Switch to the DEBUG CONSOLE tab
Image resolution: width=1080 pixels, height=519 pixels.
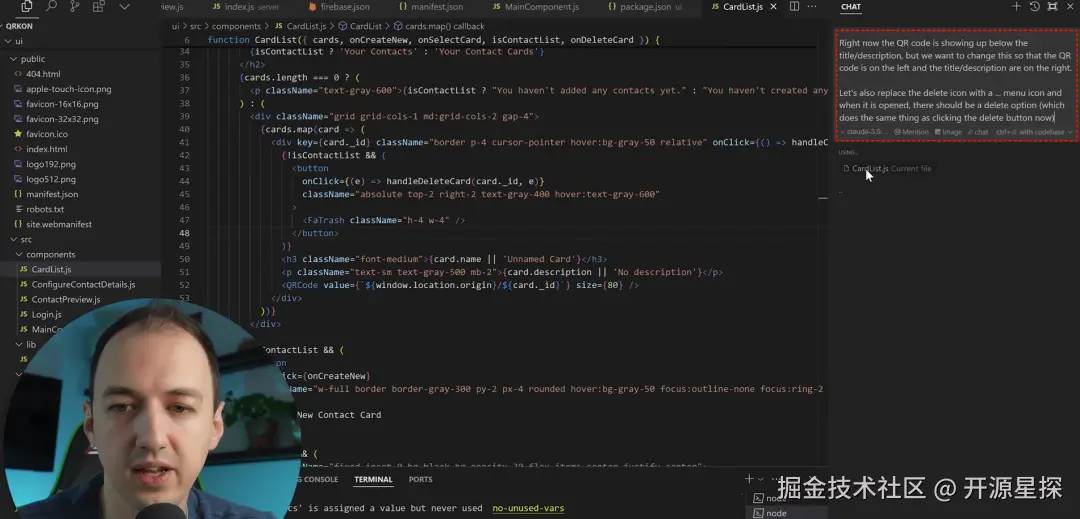pyautogui.click(x=317, y=480)
